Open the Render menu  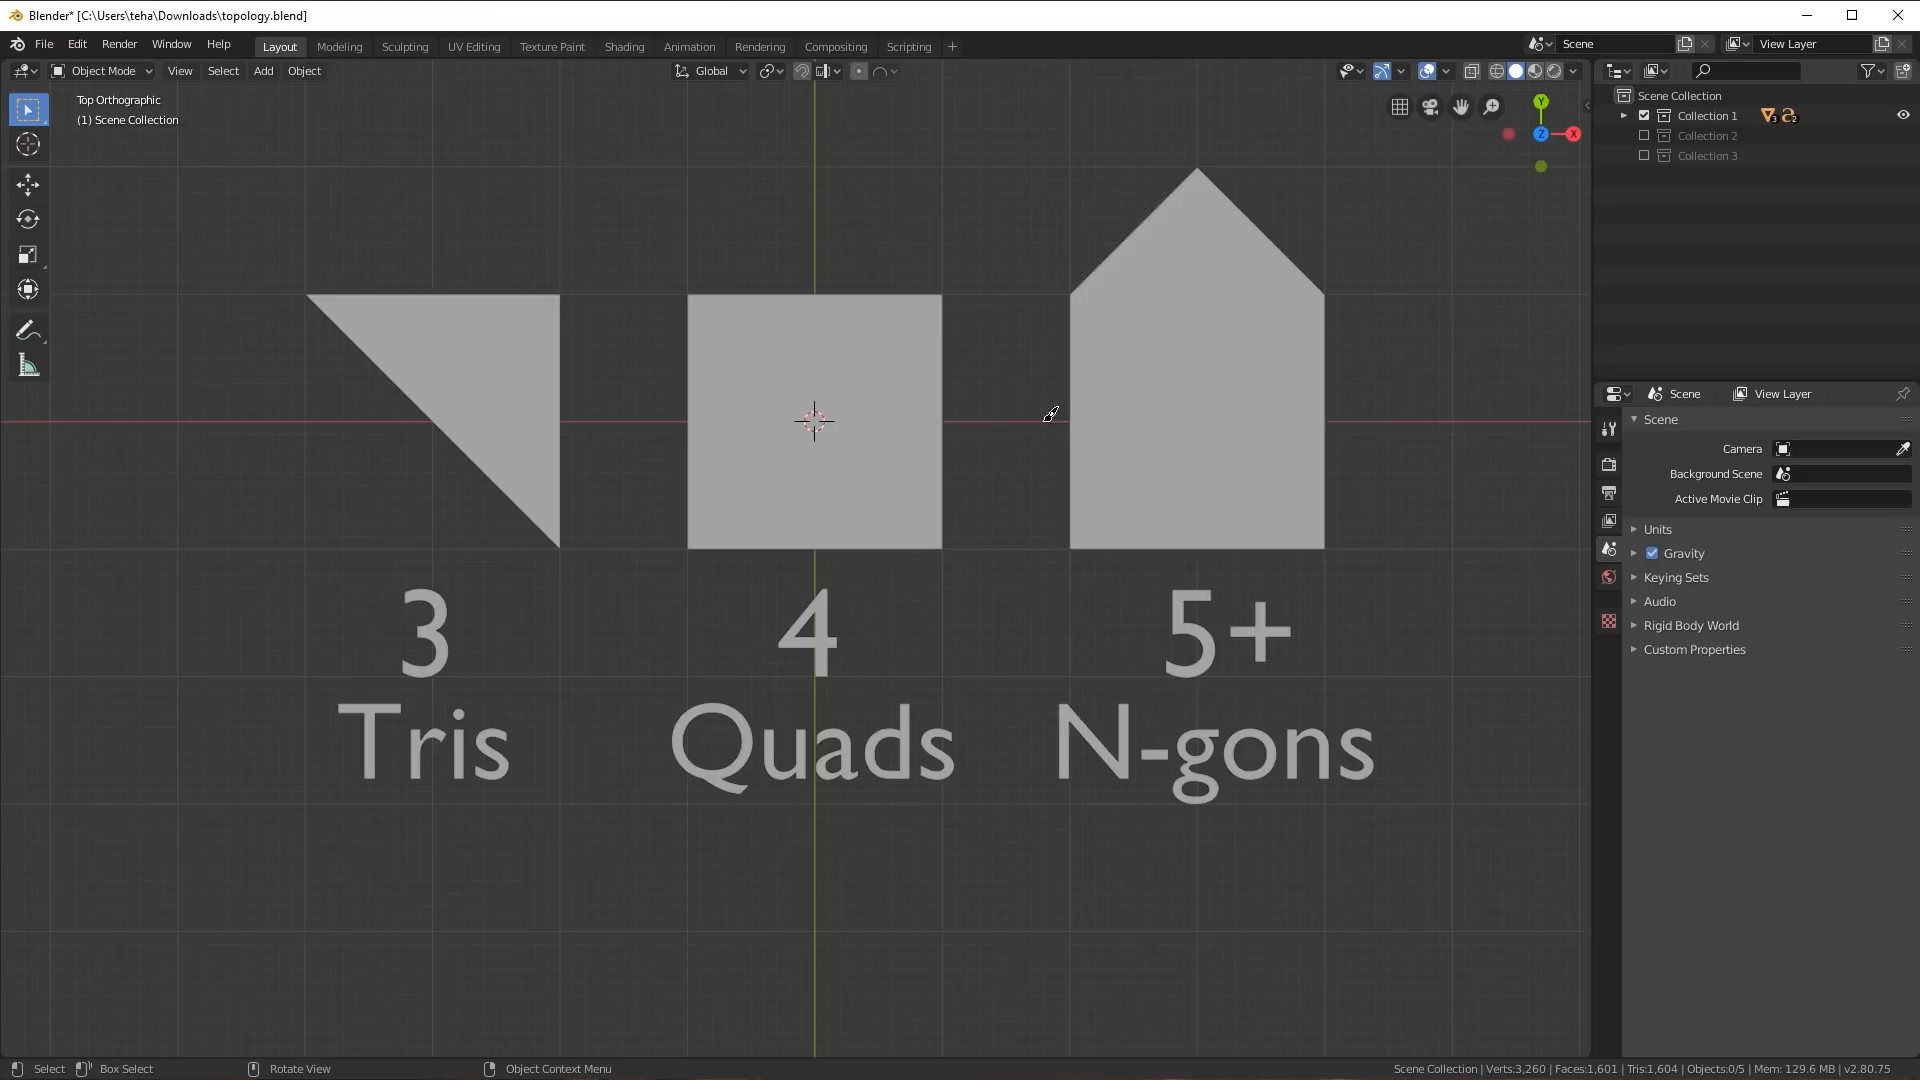tap(119, 44)
